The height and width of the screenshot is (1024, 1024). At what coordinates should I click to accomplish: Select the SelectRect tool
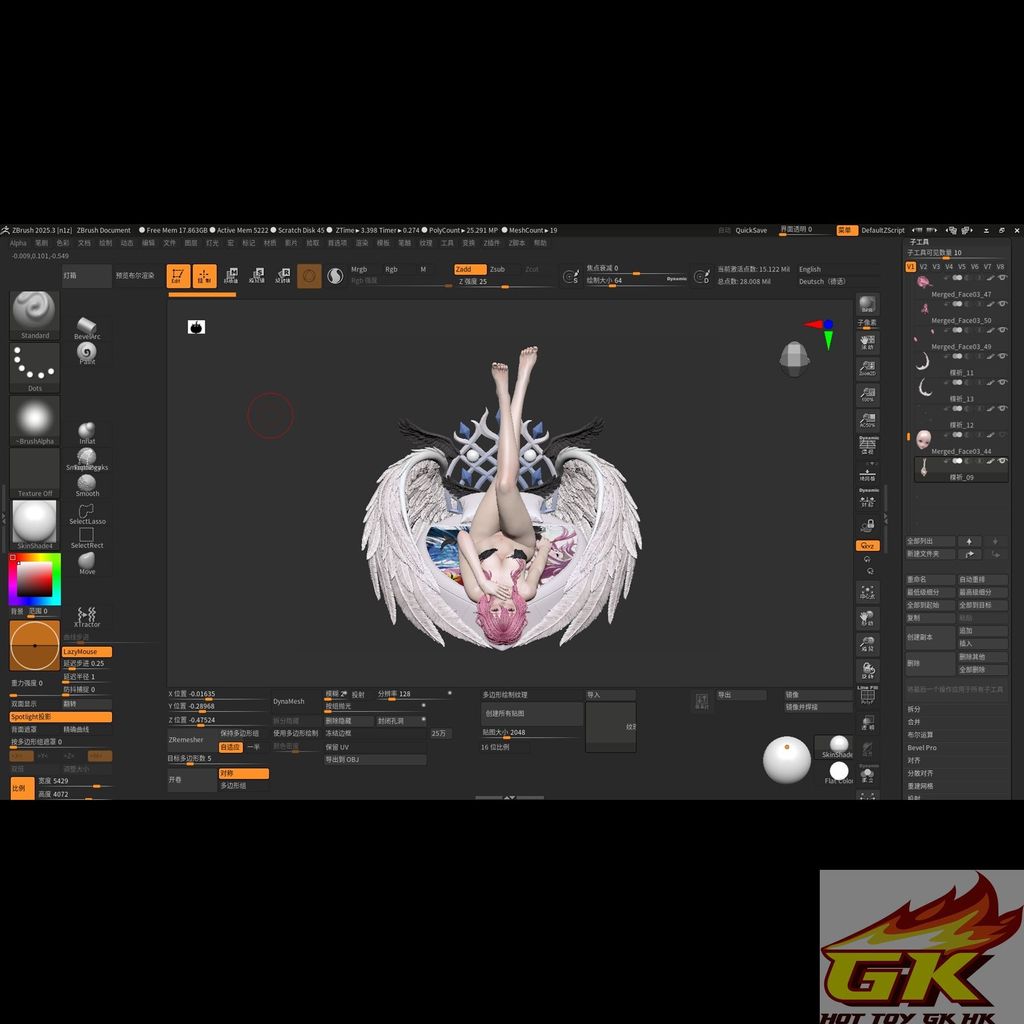pos(87,539)
